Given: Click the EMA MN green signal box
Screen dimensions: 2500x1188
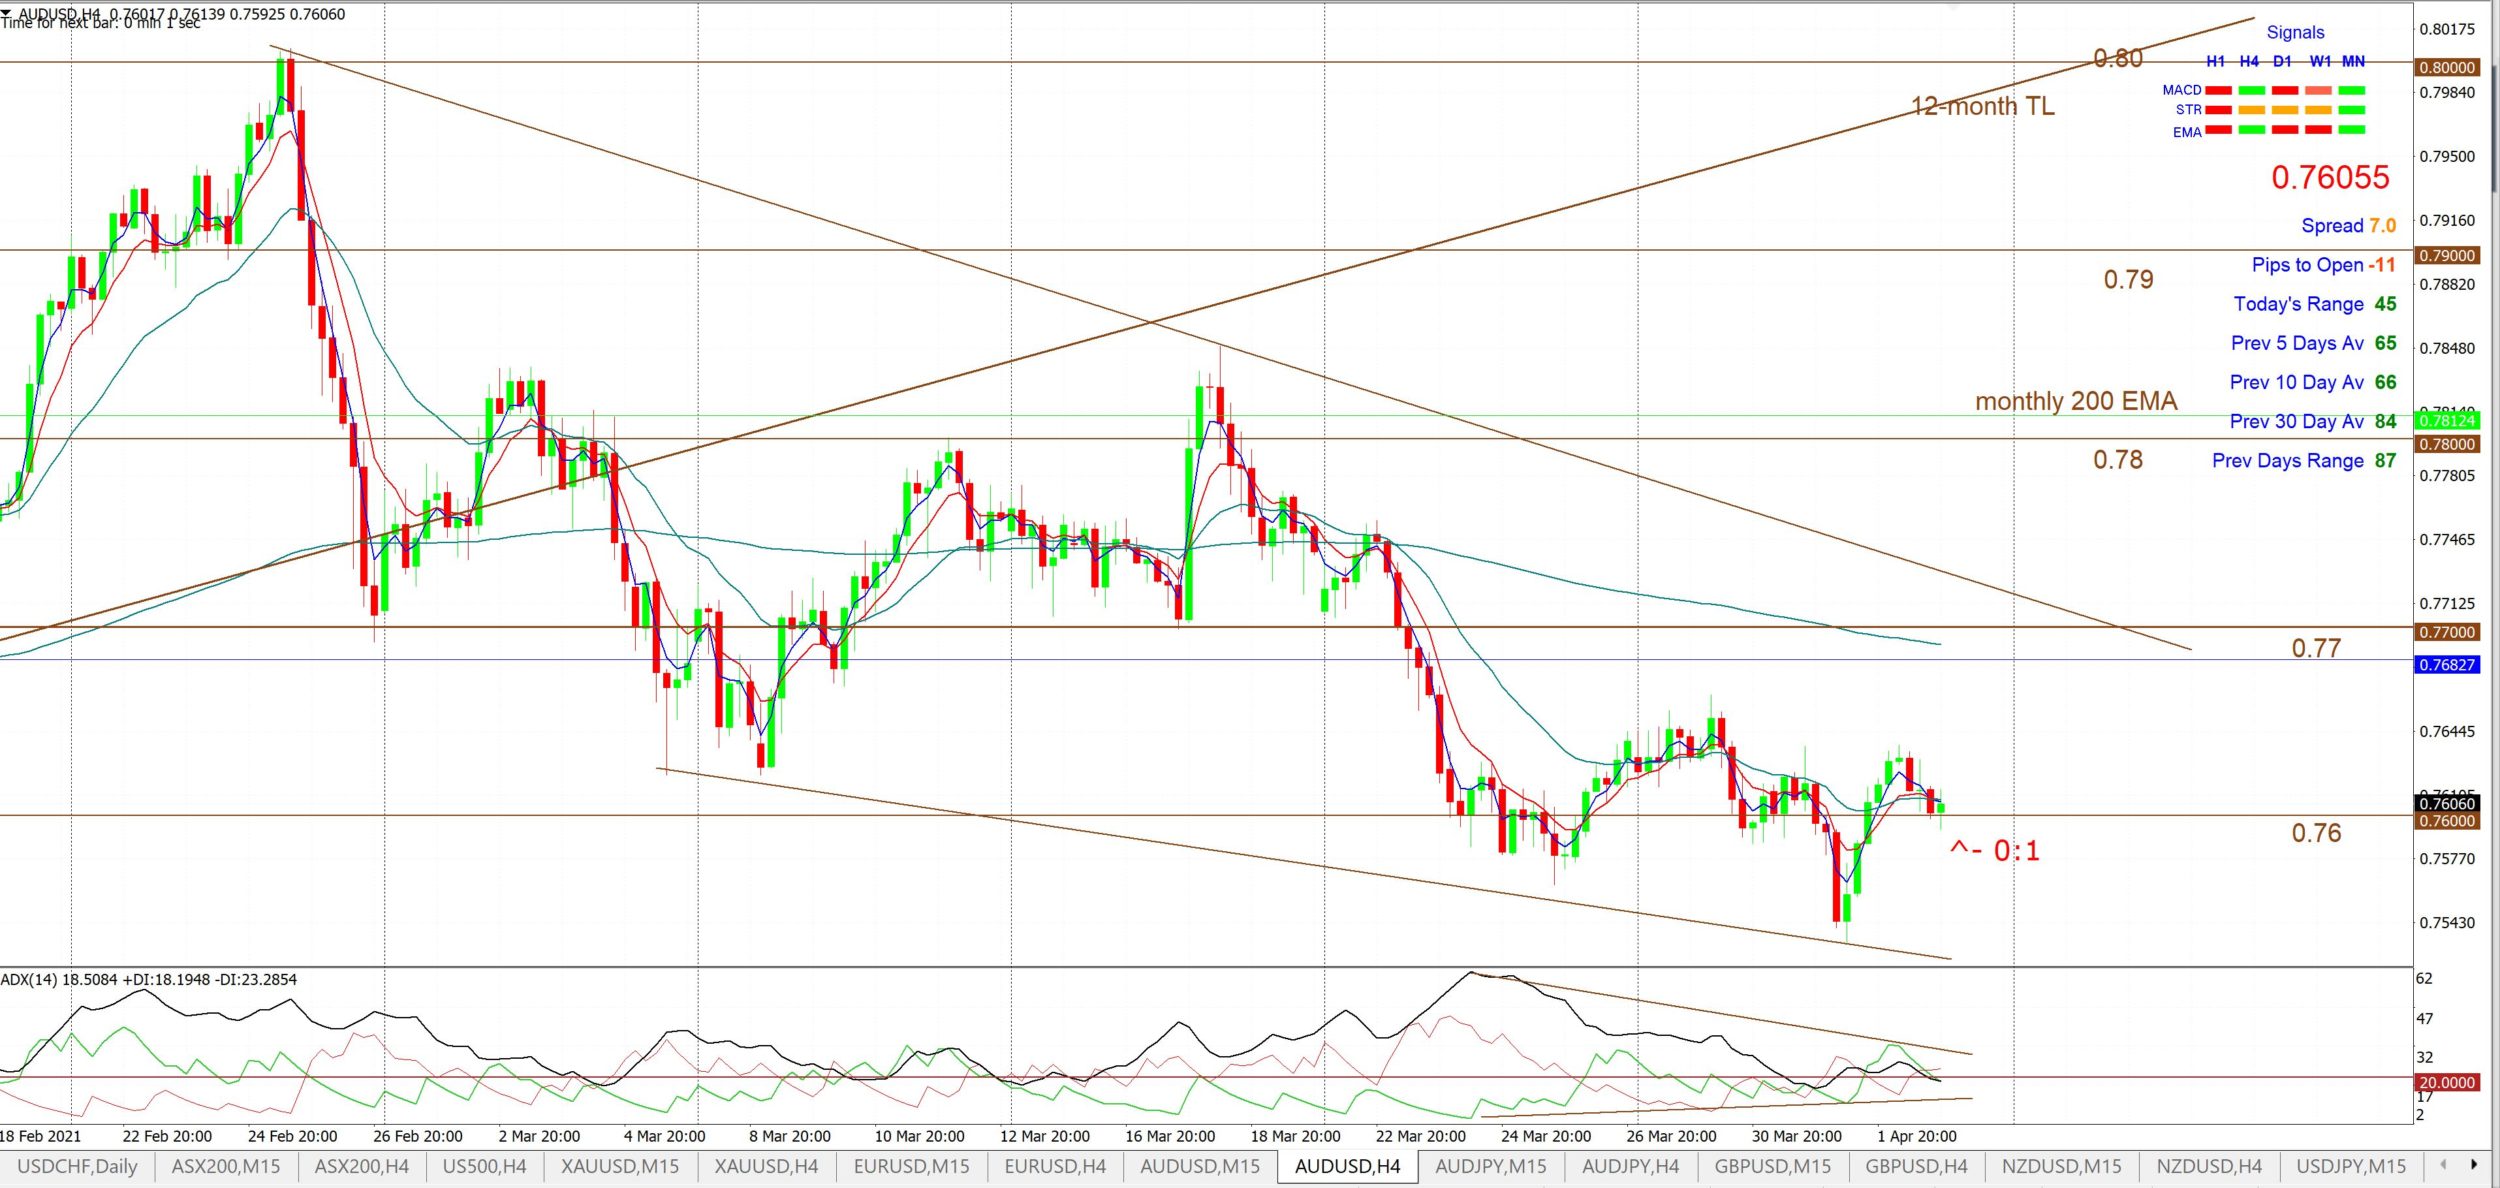Looking at the screenshot, I should [2352, 130].
